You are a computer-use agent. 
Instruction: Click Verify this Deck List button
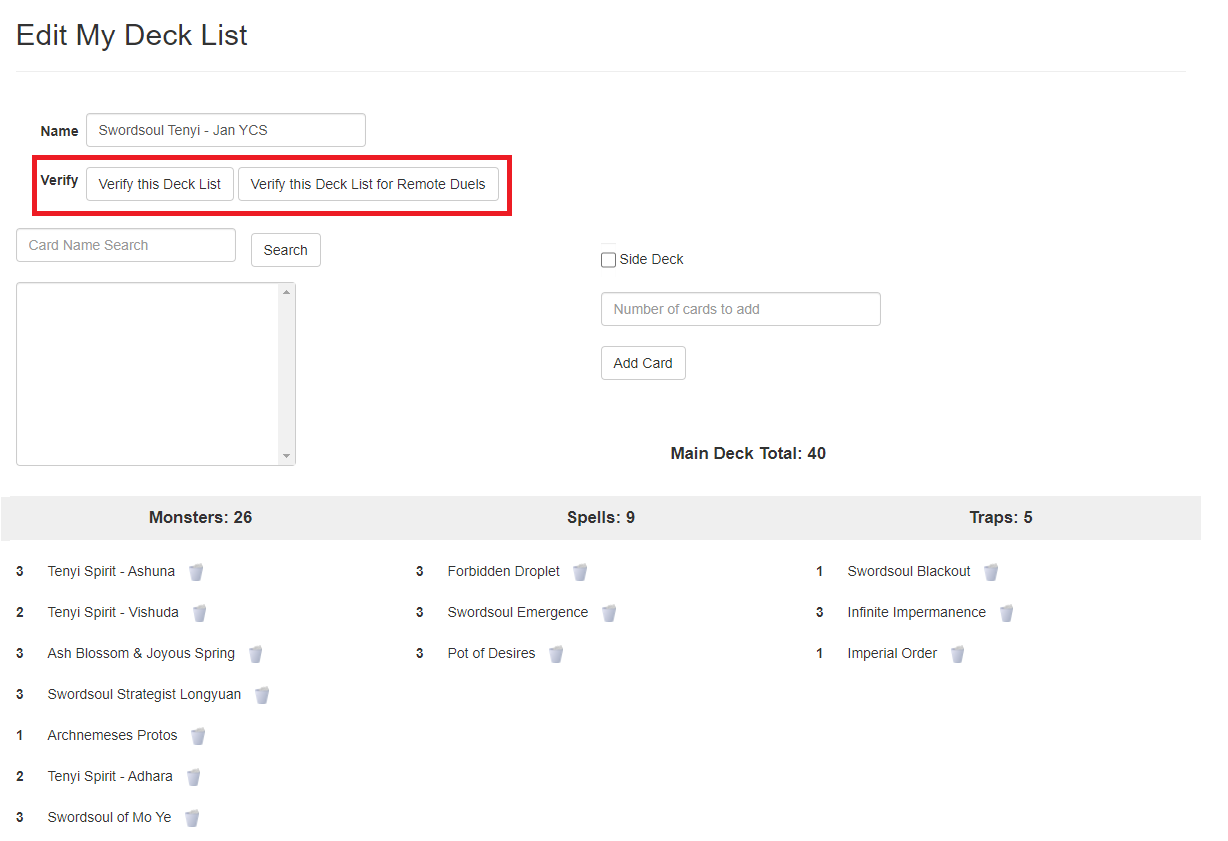pyautogui.click(x=160, y=184)
